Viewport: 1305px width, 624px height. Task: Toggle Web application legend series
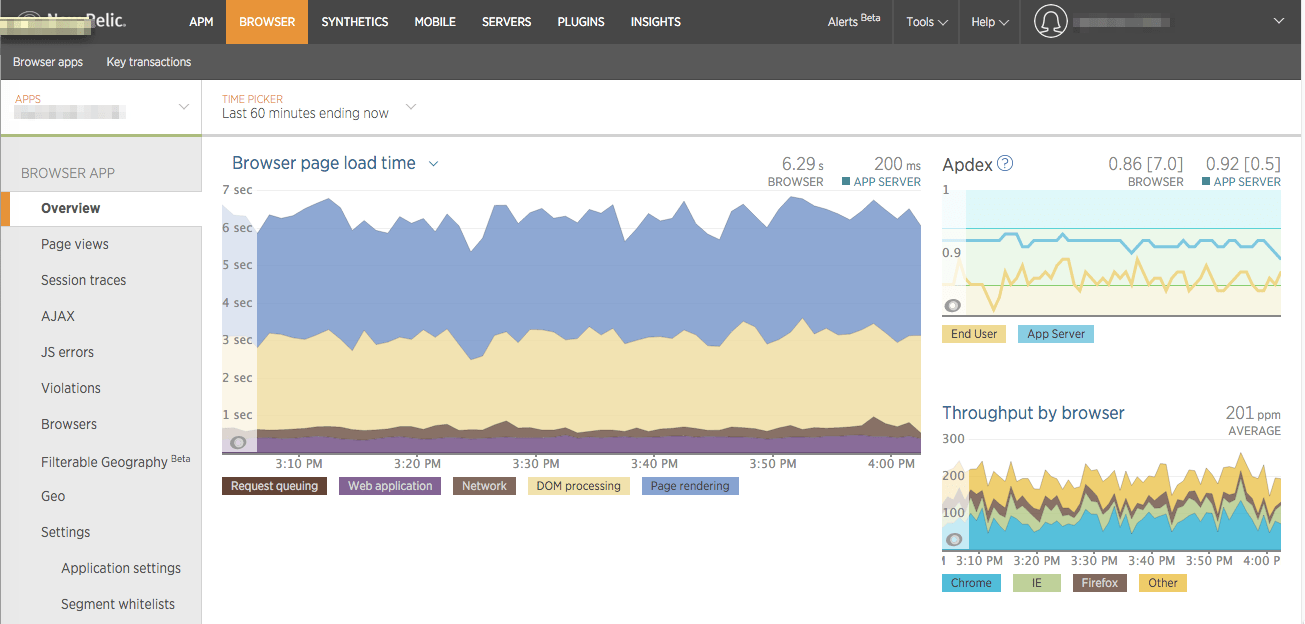tap(390, 486)
